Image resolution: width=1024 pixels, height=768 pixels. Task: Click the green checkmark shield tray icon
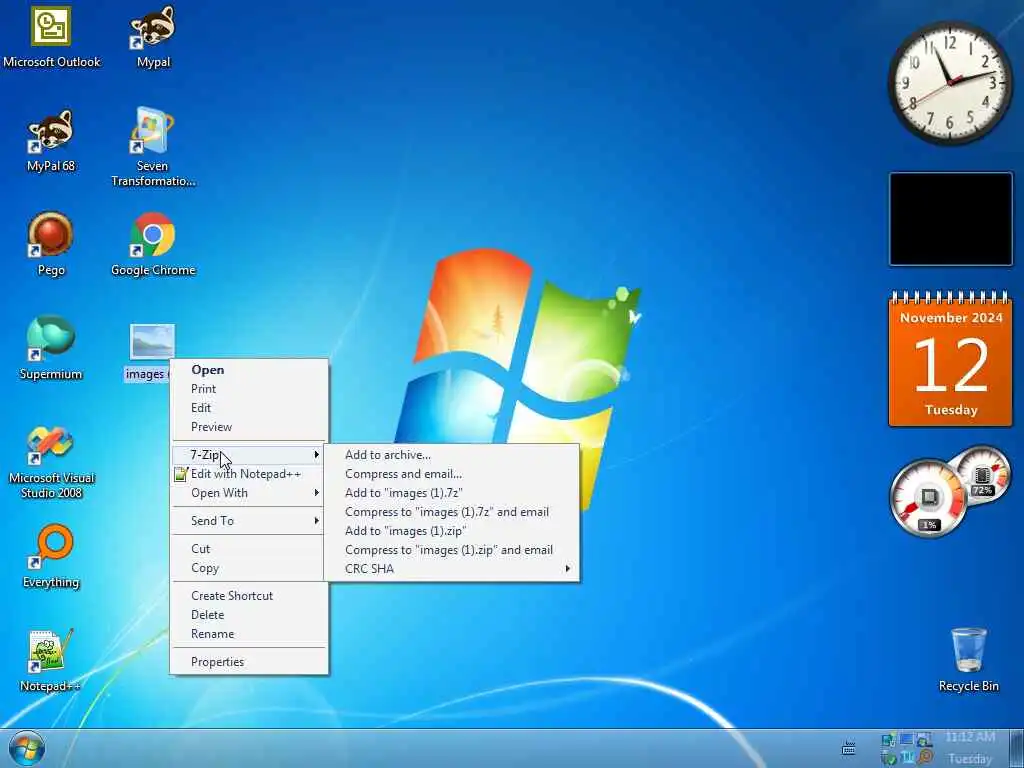888,758
